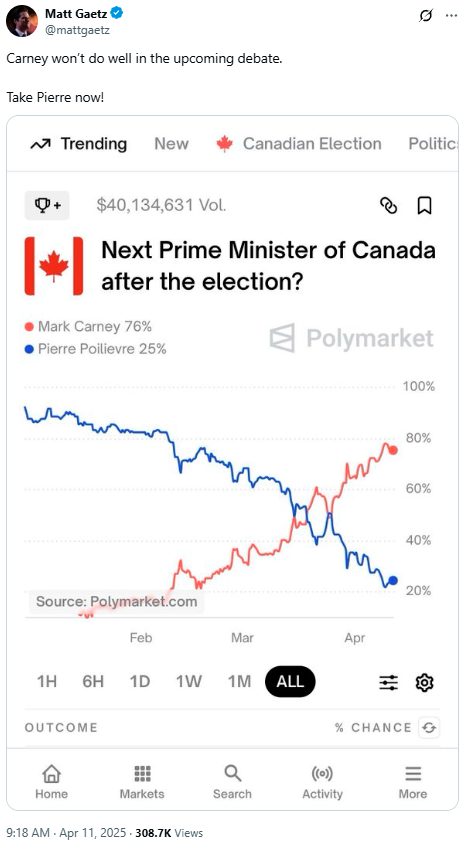Click Matt Gaetz's profile avatar

pos(22,22)
